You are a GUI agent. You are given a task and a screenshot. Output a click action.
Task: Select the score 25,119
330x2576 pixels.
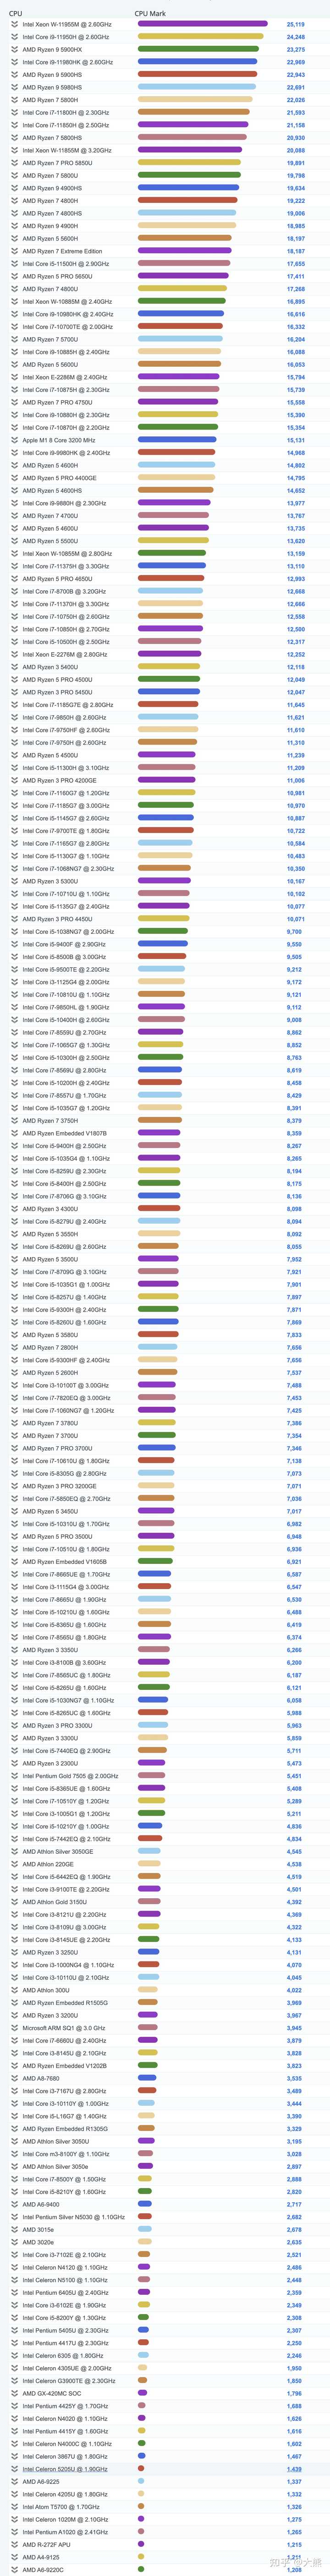pyautogui.click(x=295, y=24)
